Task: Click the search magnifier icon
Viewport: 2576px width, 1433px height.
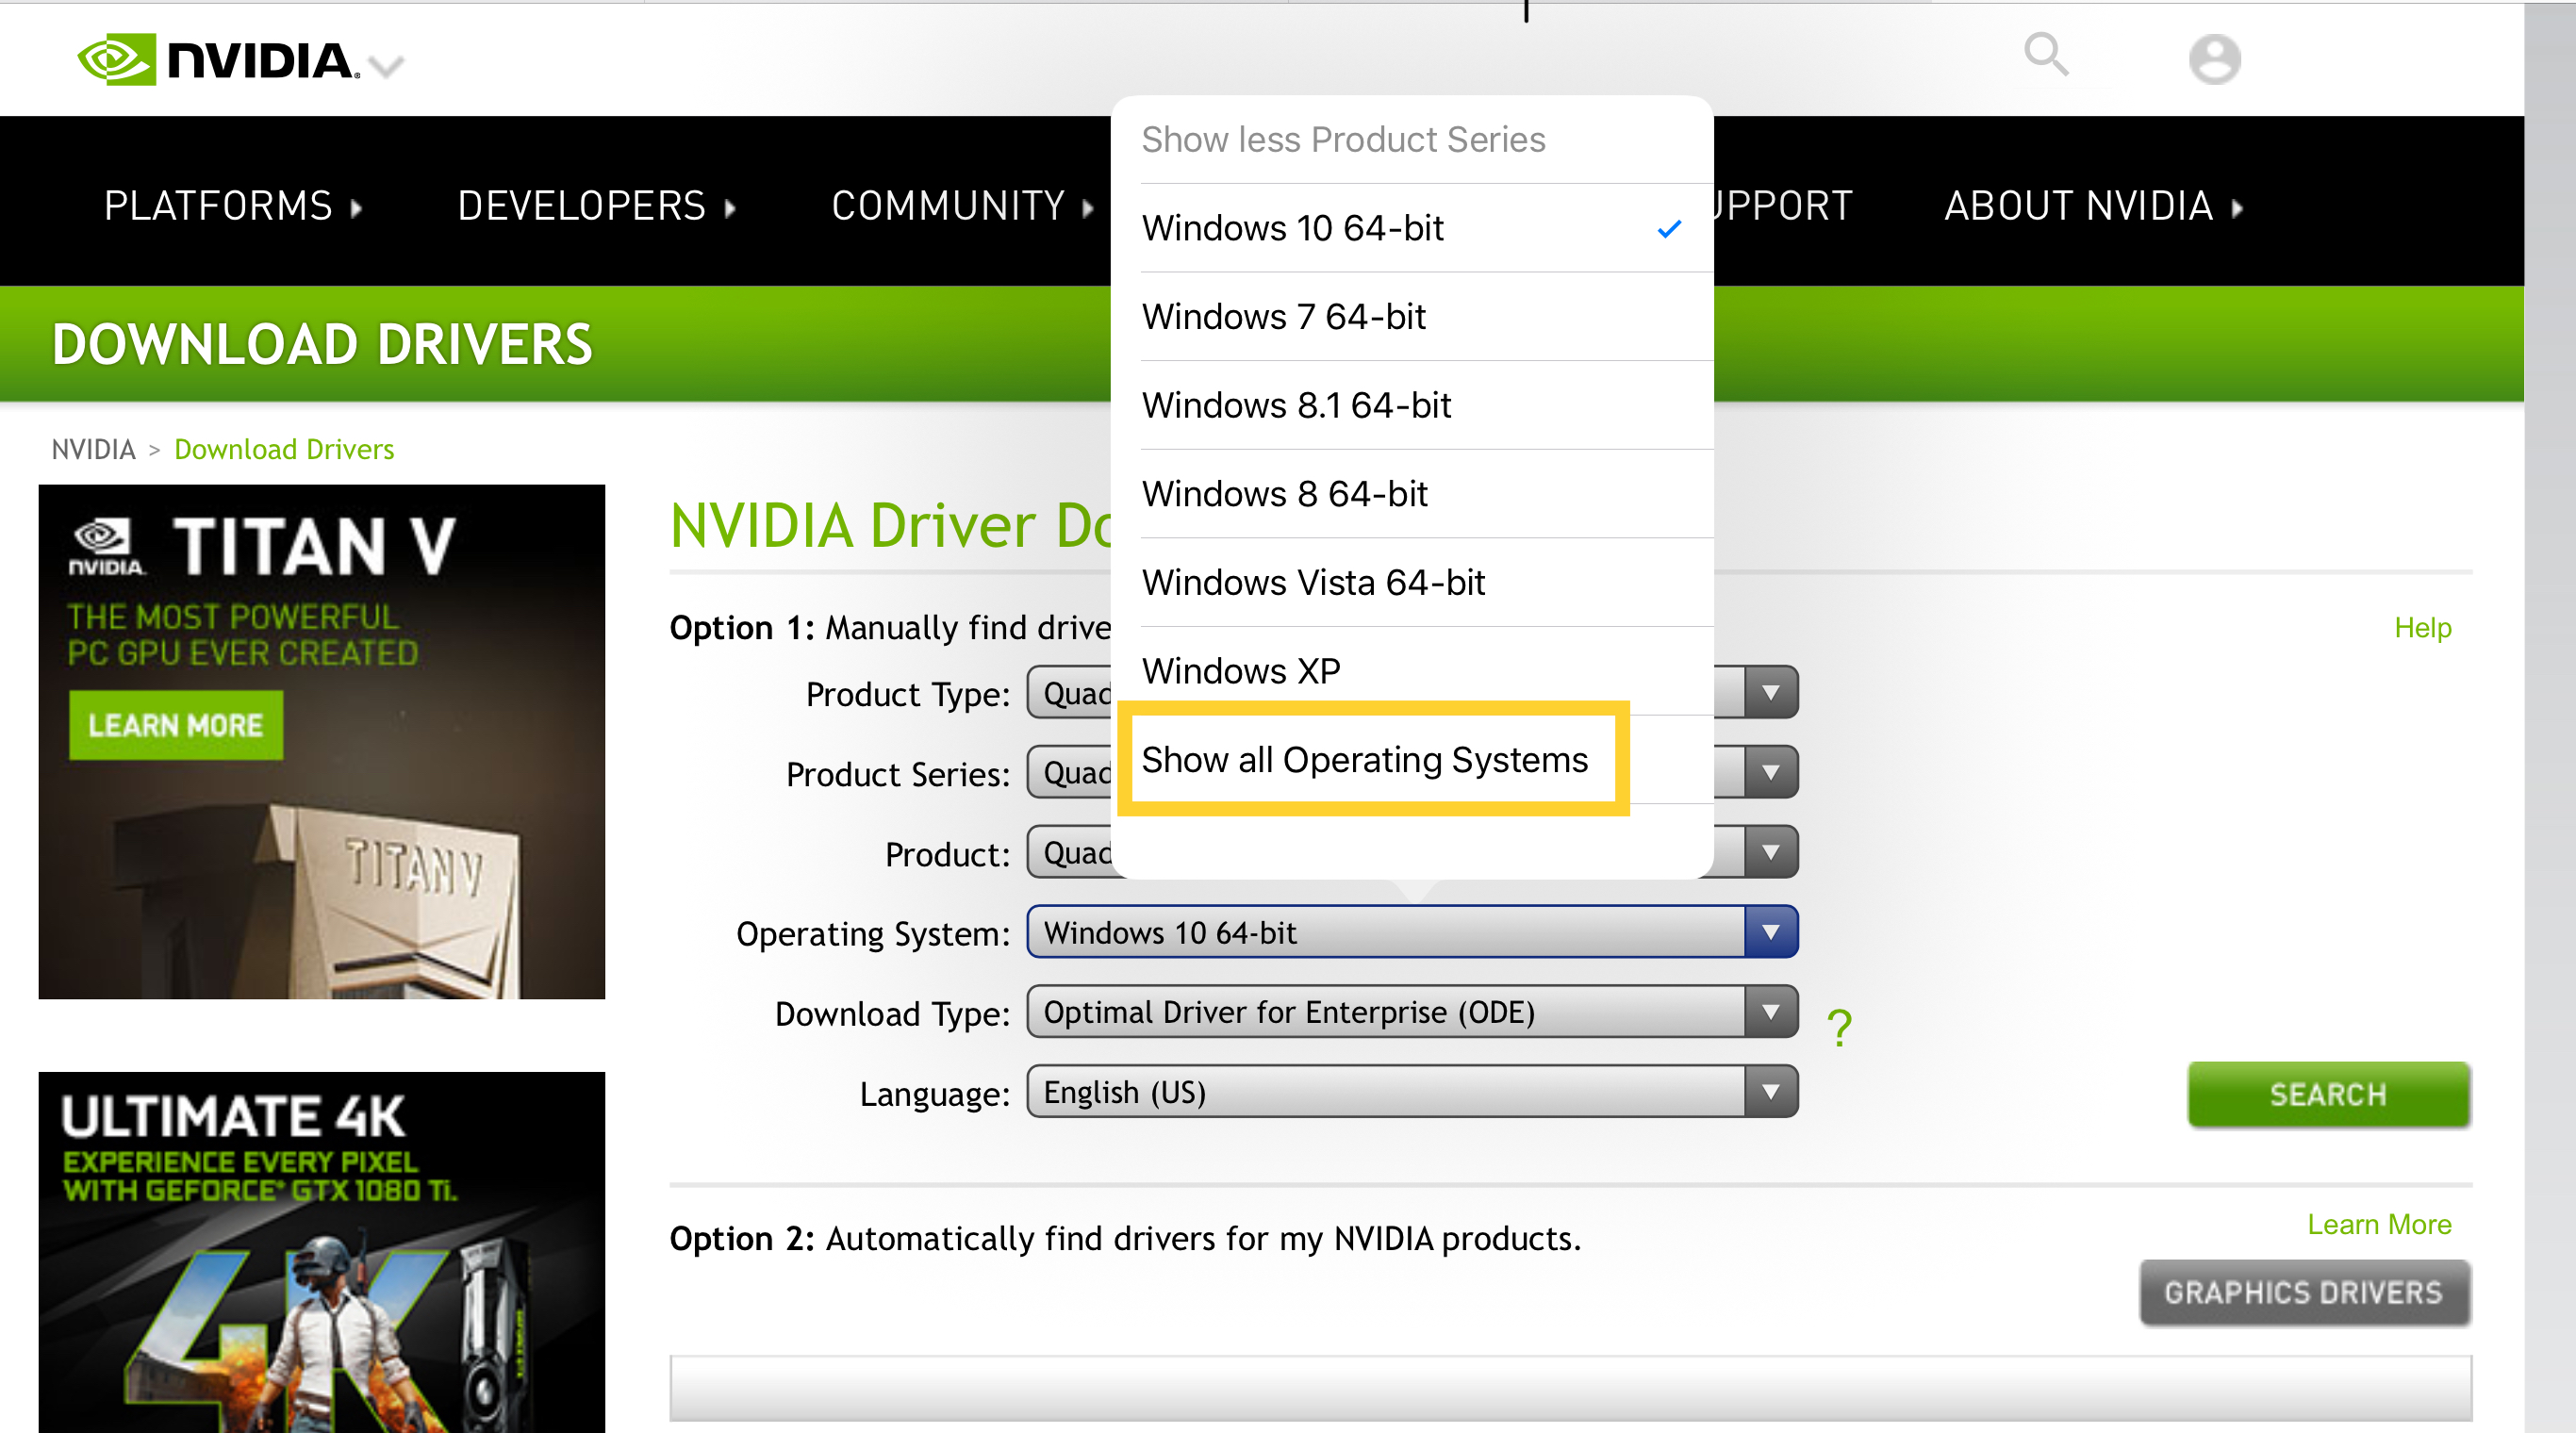Action: [x=2045, y=55]
